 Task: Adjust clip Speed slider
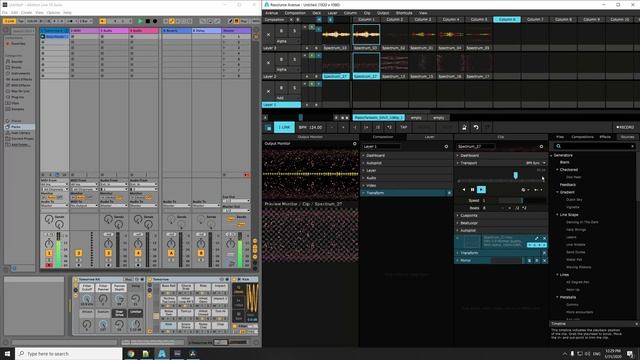pos(522,200)
